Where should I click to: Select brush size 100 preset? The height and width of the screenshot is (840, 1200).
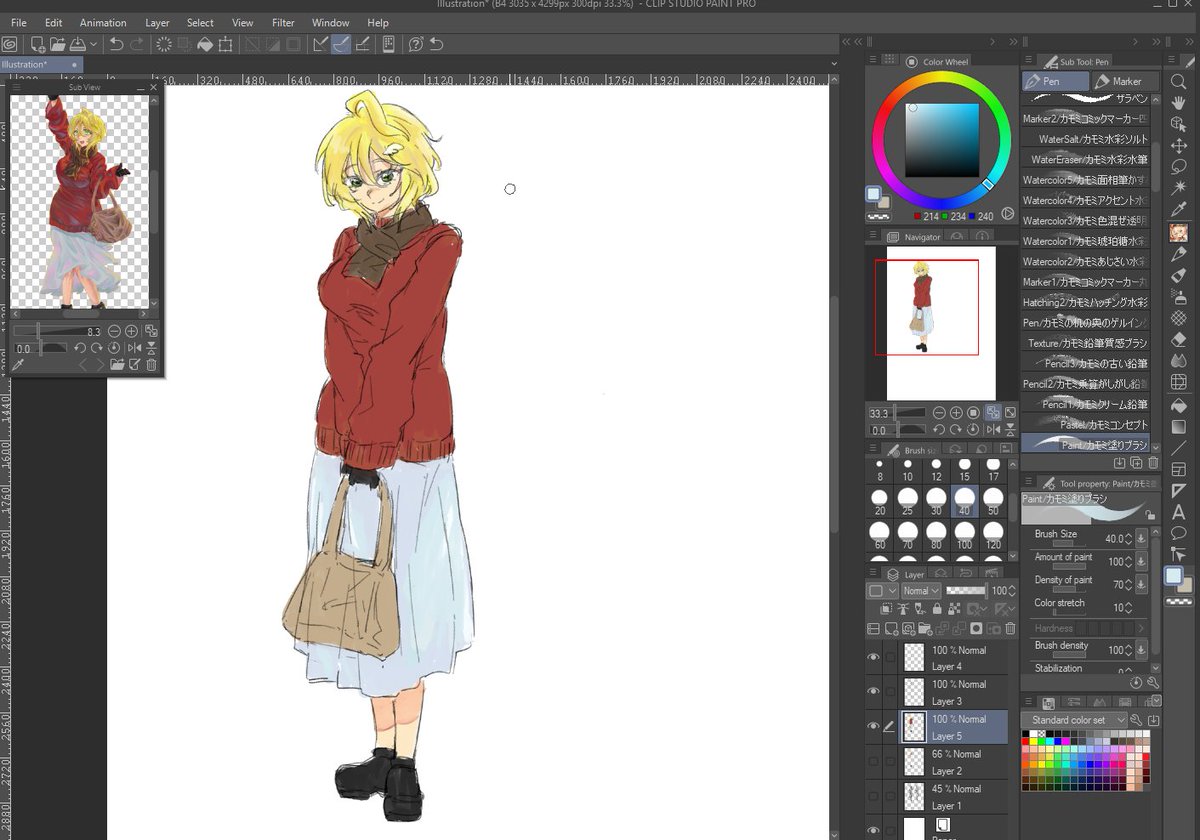pyautogui.click(x=964, y=537)
